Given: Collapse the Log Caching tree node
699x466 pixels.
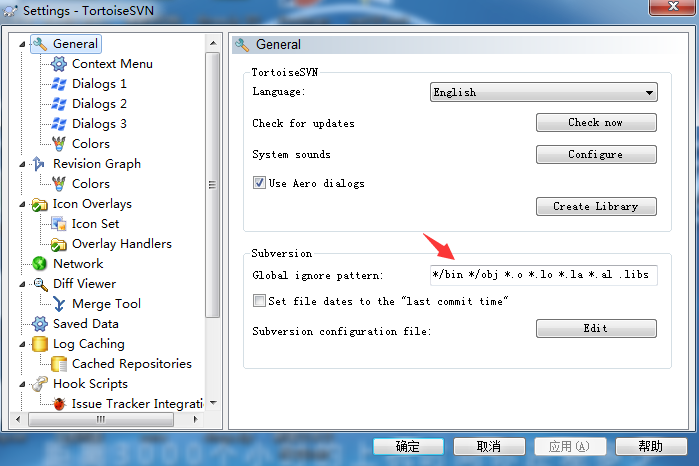Looking at the screenshot, I should pos(22,344).
